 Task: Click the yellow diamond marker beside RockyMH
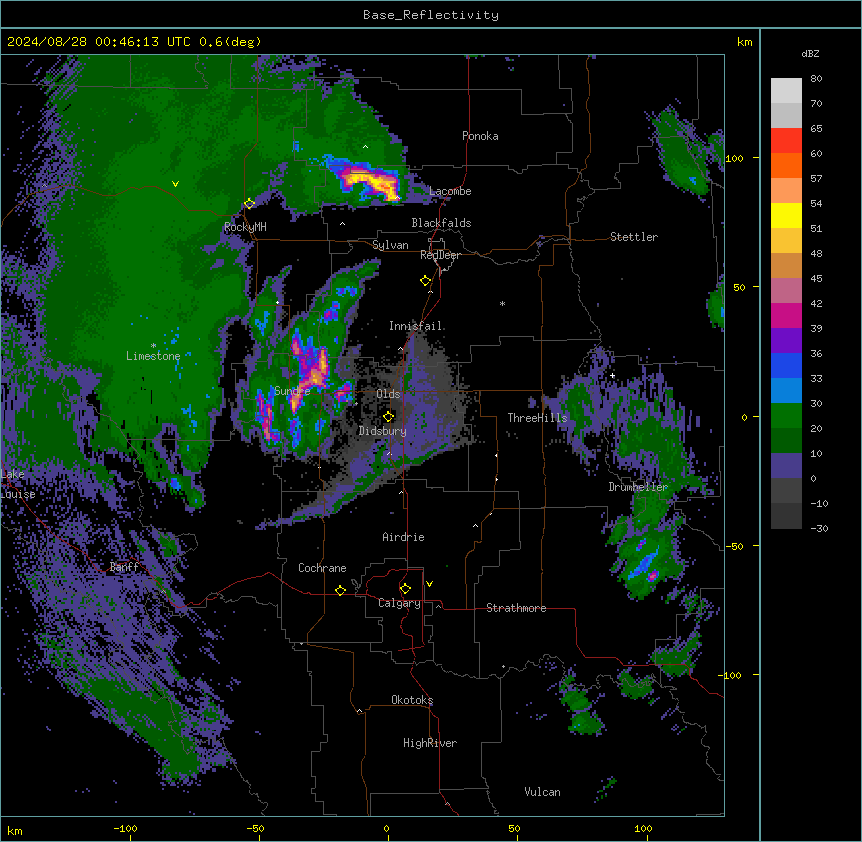[x=250, y=204]
